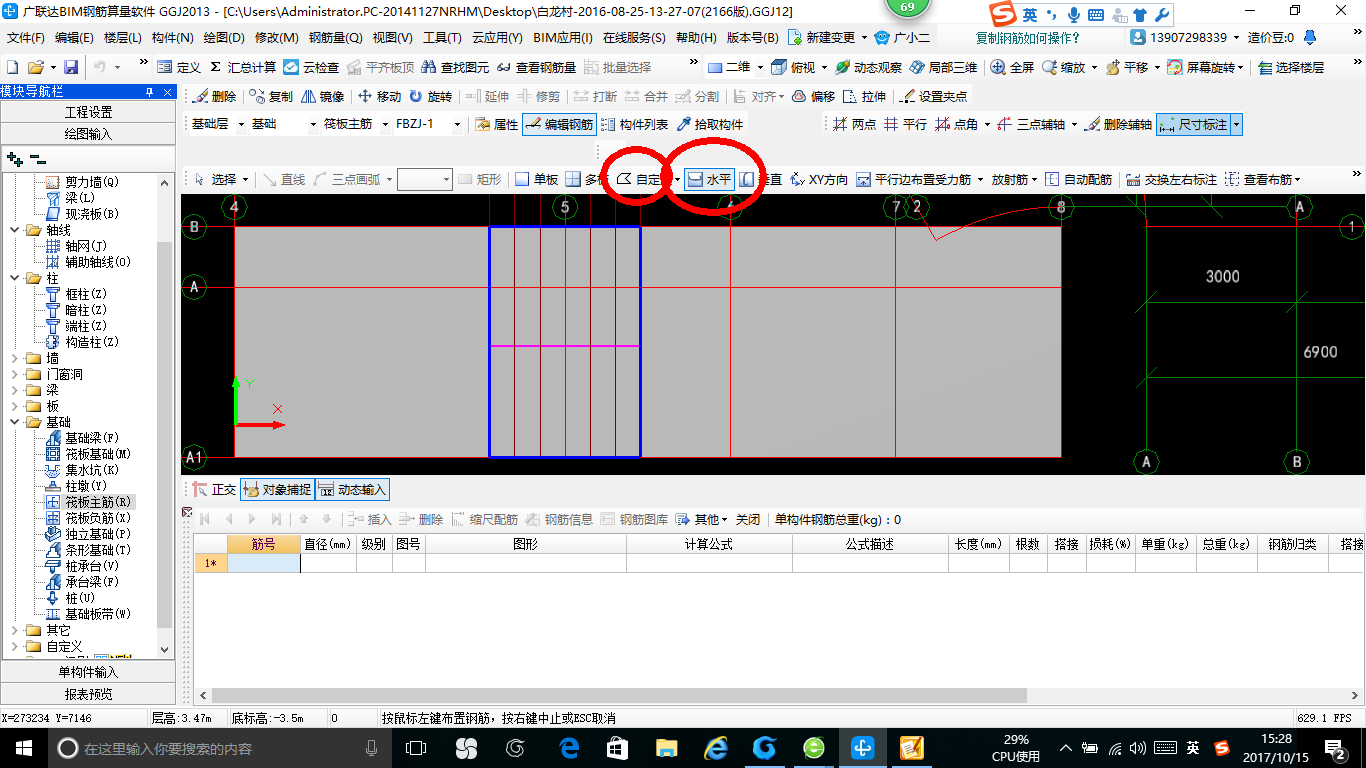Viewport: 1366px width, 768px height.
Task: Click the 平行 parallel axis tool
Action: coord(905,125)
